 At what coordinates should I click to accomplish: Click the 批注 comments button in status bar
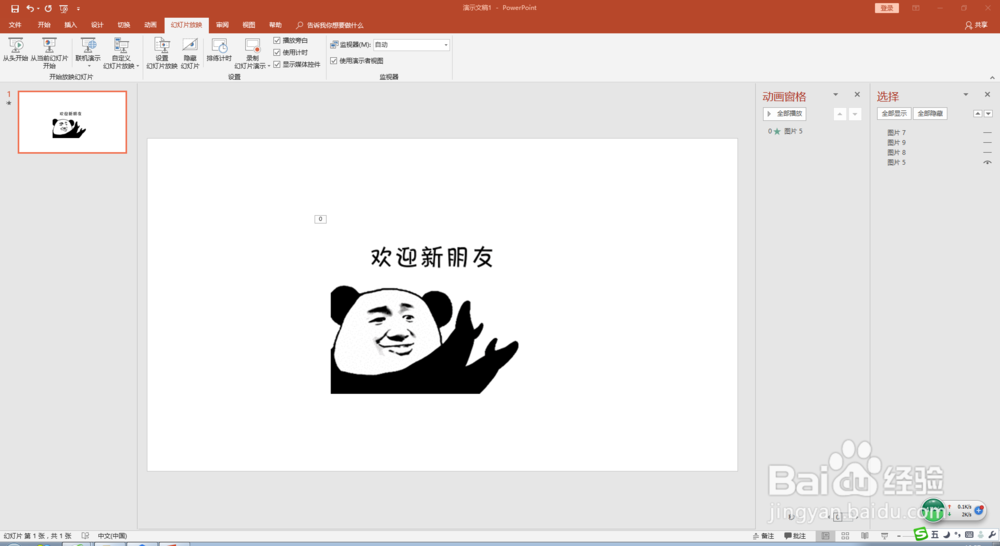[x=795, y=536]
